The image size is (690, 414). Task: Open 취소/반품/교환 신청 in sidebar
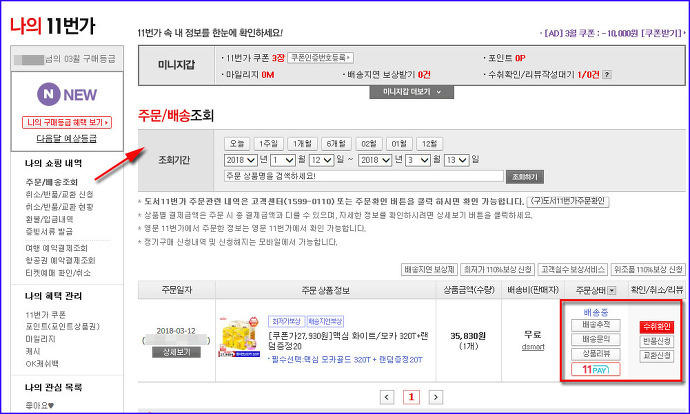(59, 194)
